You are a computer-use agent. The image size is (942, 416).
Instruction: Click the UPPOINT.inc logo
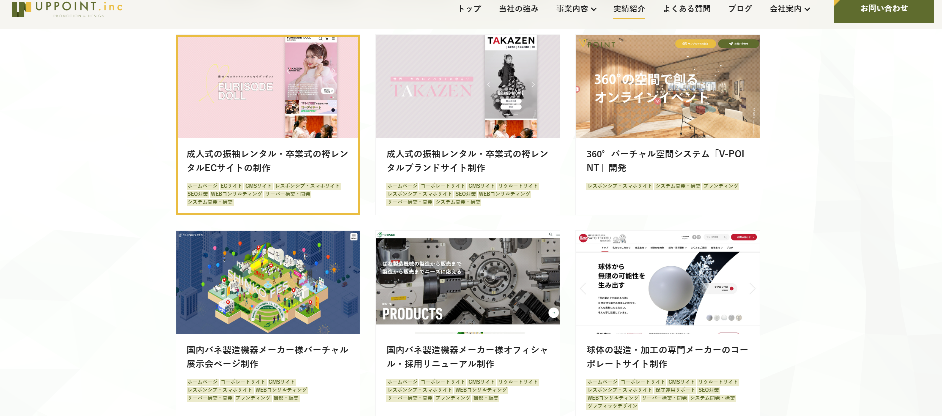pyautogui.click(x=68, y=10)
